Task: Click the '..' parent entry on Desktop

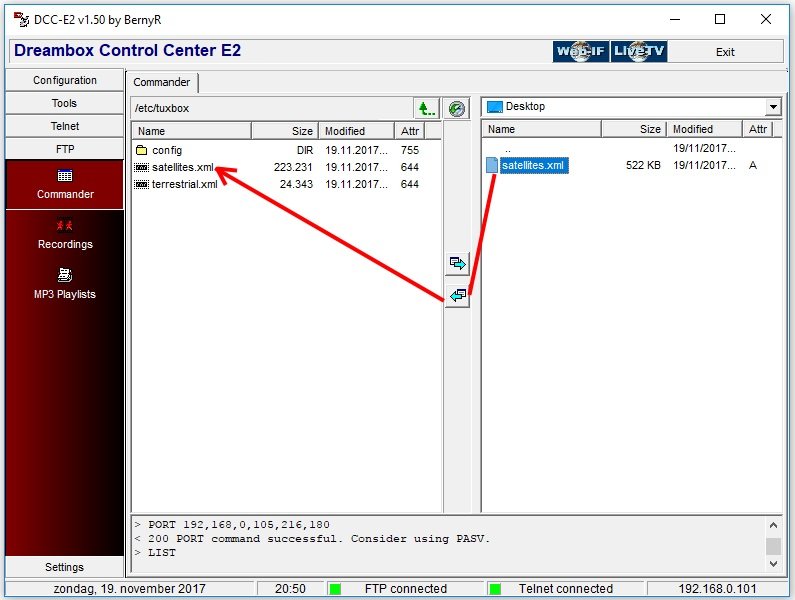Action: click(x=508, y=149)
